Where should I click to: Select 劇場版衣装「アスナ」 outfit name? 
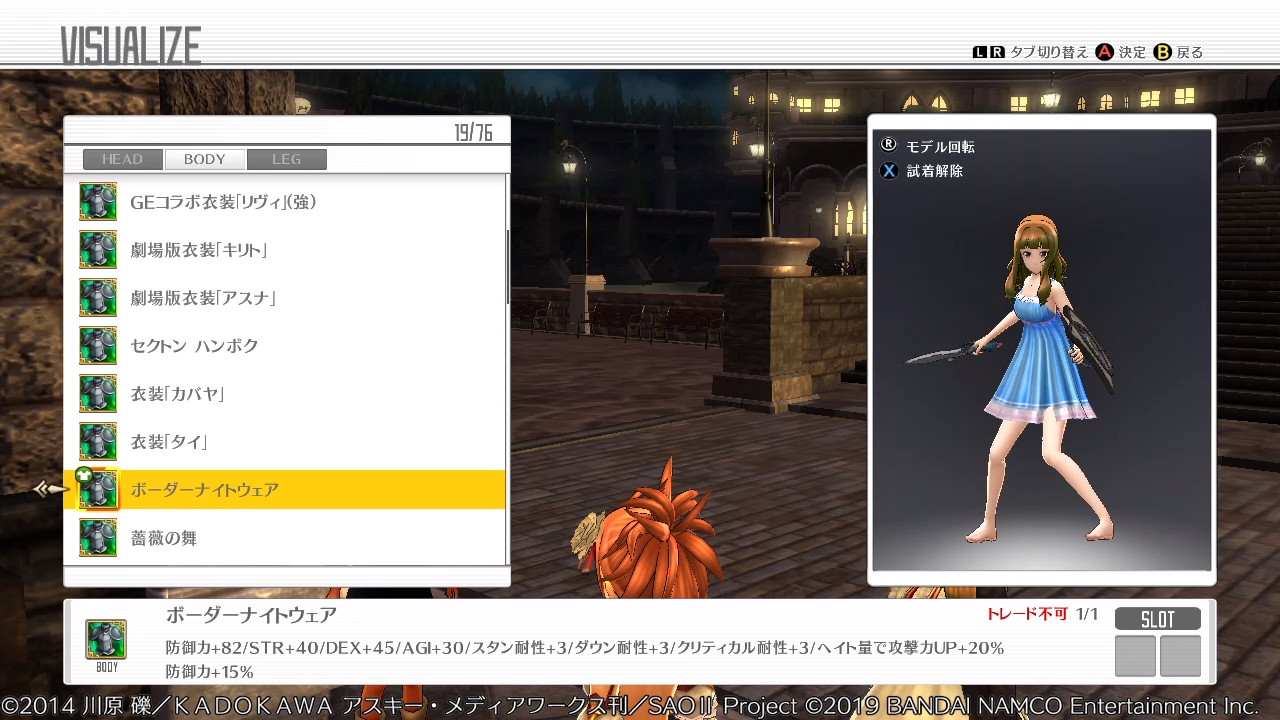tap(203, 298)
